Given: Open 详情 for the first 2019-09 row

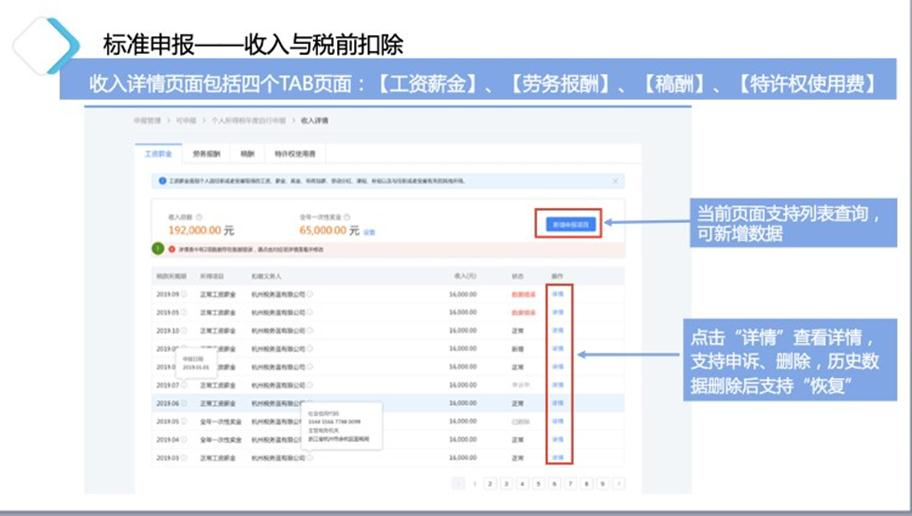Looking at the screenshot, I should (558, 294).
